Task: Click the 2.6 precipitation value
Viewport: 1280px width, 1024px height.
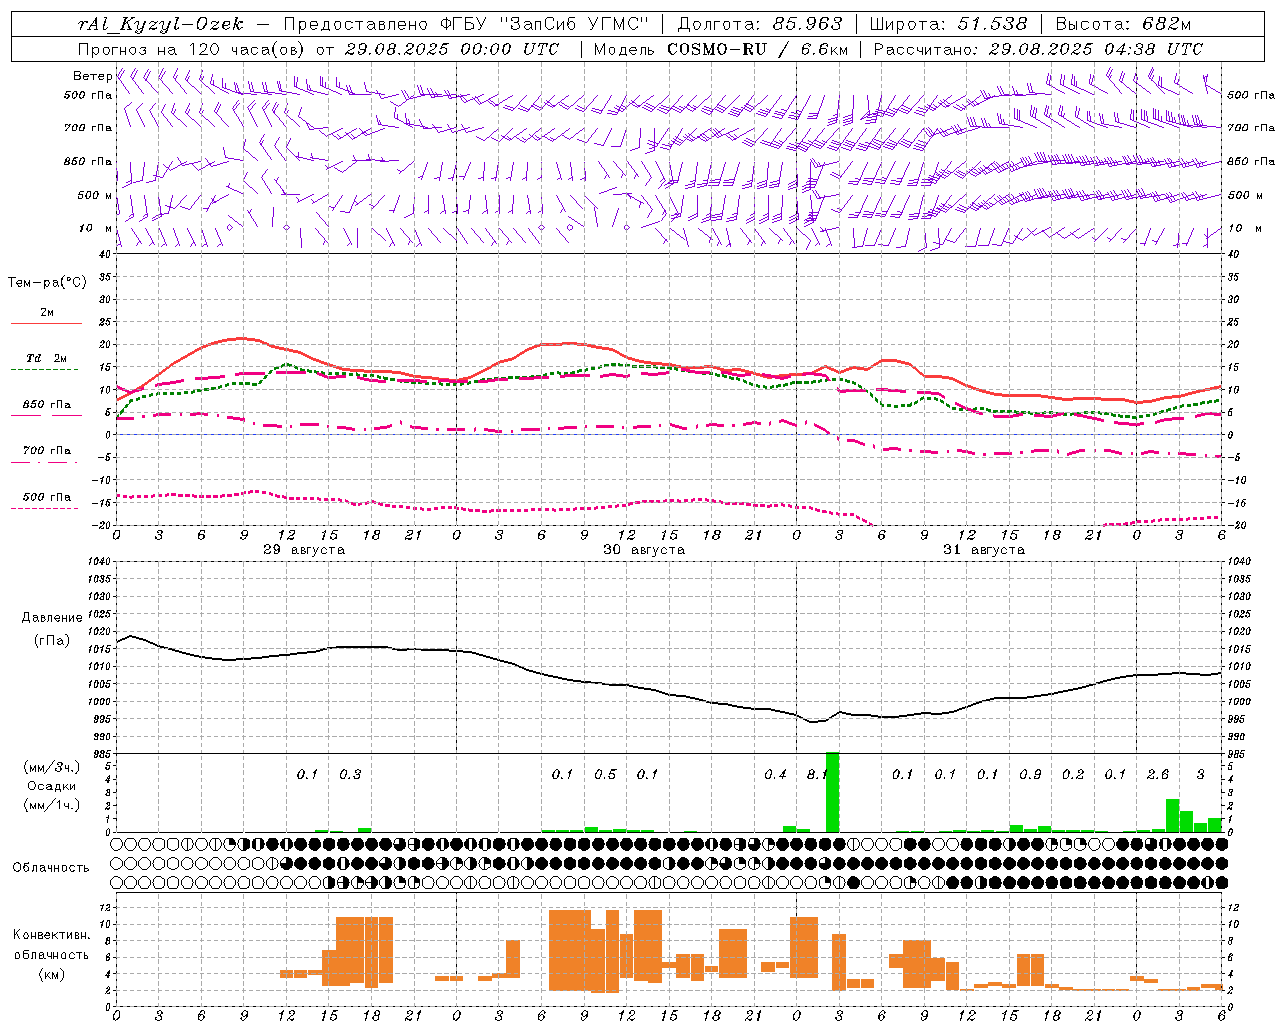Action: click(x=1158, y=774)
